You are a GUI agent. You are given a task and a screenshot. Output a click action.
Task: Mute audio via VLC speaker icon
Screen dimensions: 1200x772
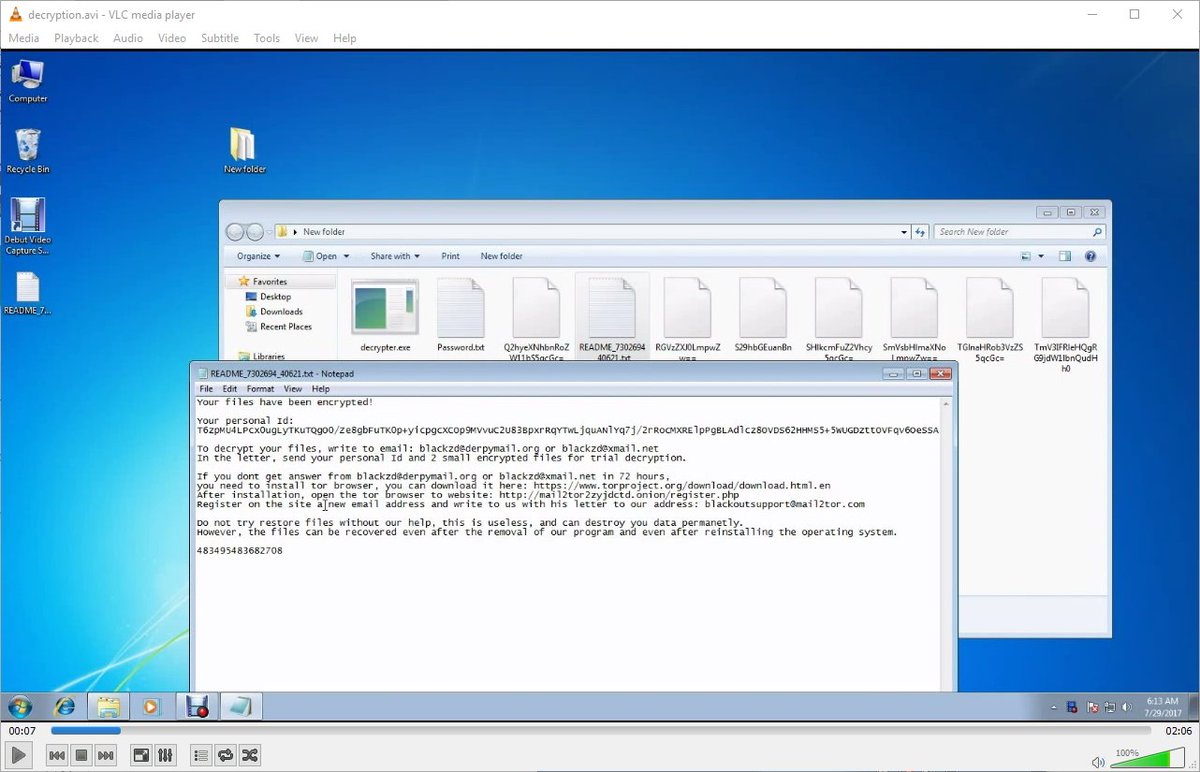click(x=1097, y=761)
